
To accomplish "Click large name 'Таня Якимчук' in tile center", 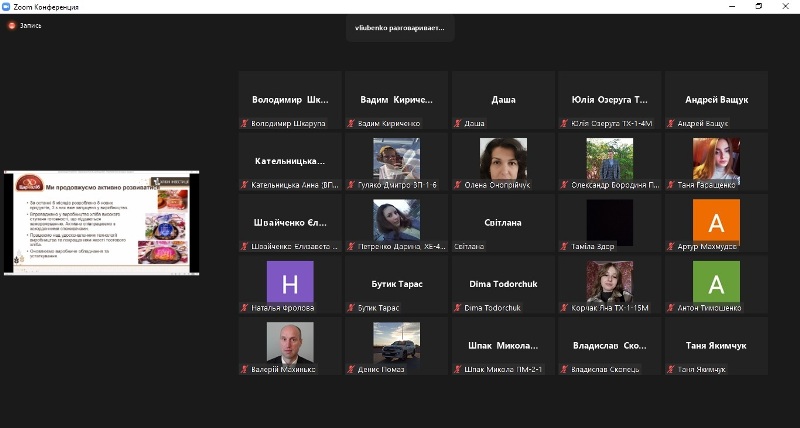I will coord(716,346).
